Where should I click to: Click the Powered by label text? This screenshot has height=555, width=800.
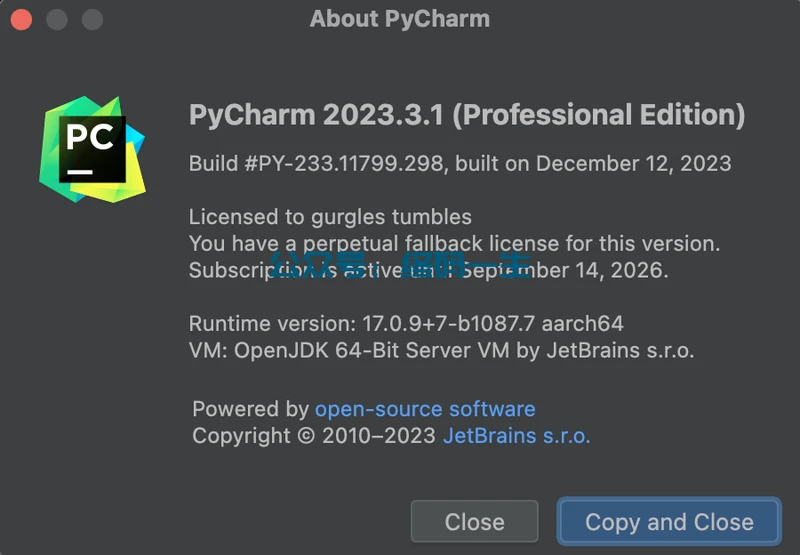point(251,409)
